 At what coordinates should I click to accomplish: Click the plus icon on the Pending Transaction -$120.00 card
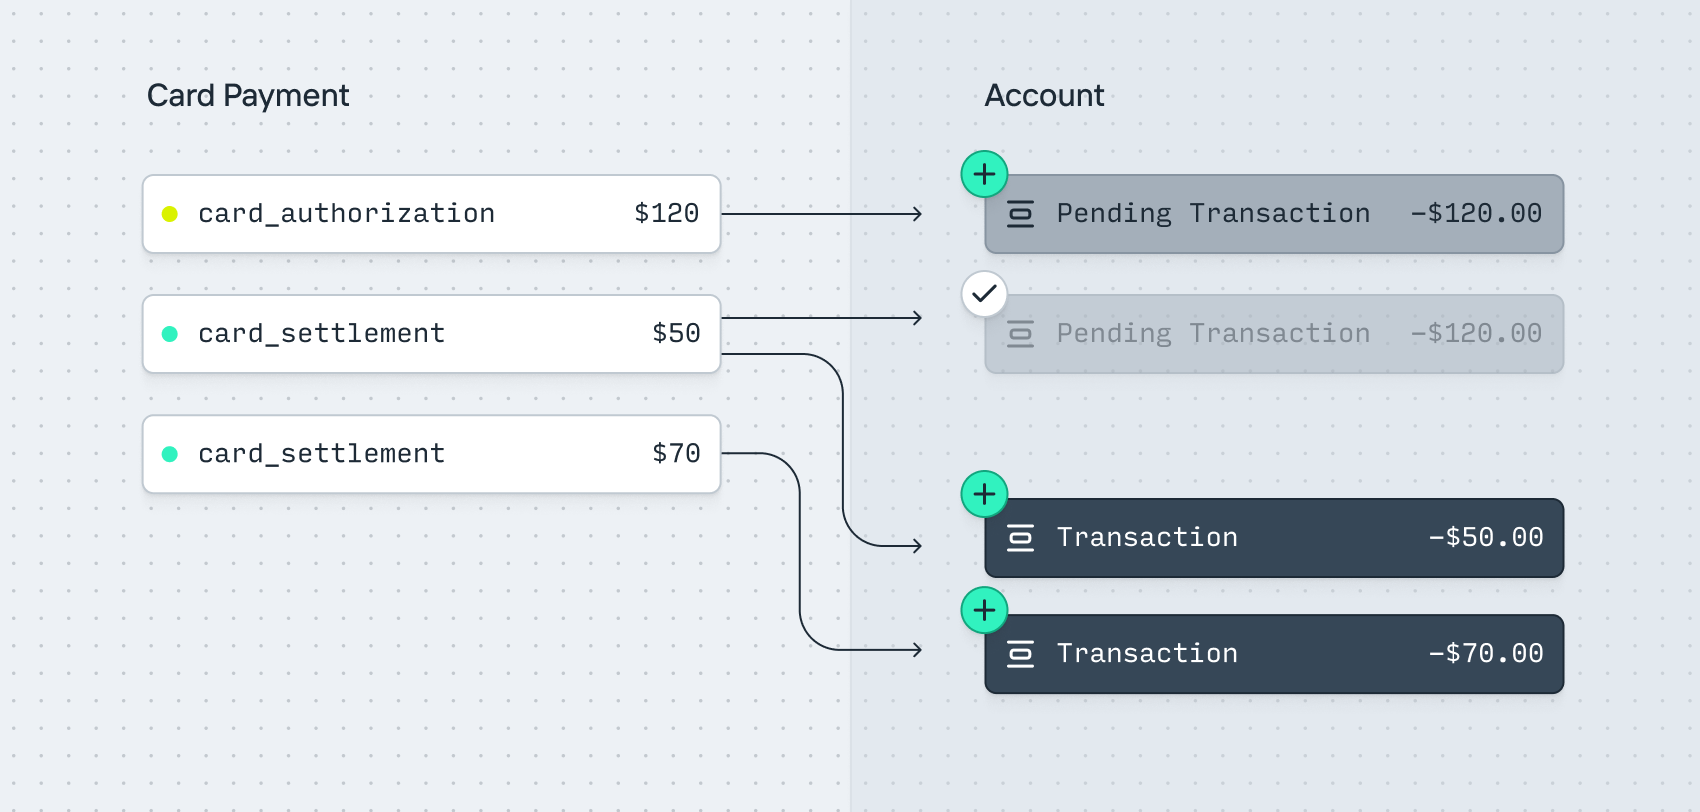point(984,175)
